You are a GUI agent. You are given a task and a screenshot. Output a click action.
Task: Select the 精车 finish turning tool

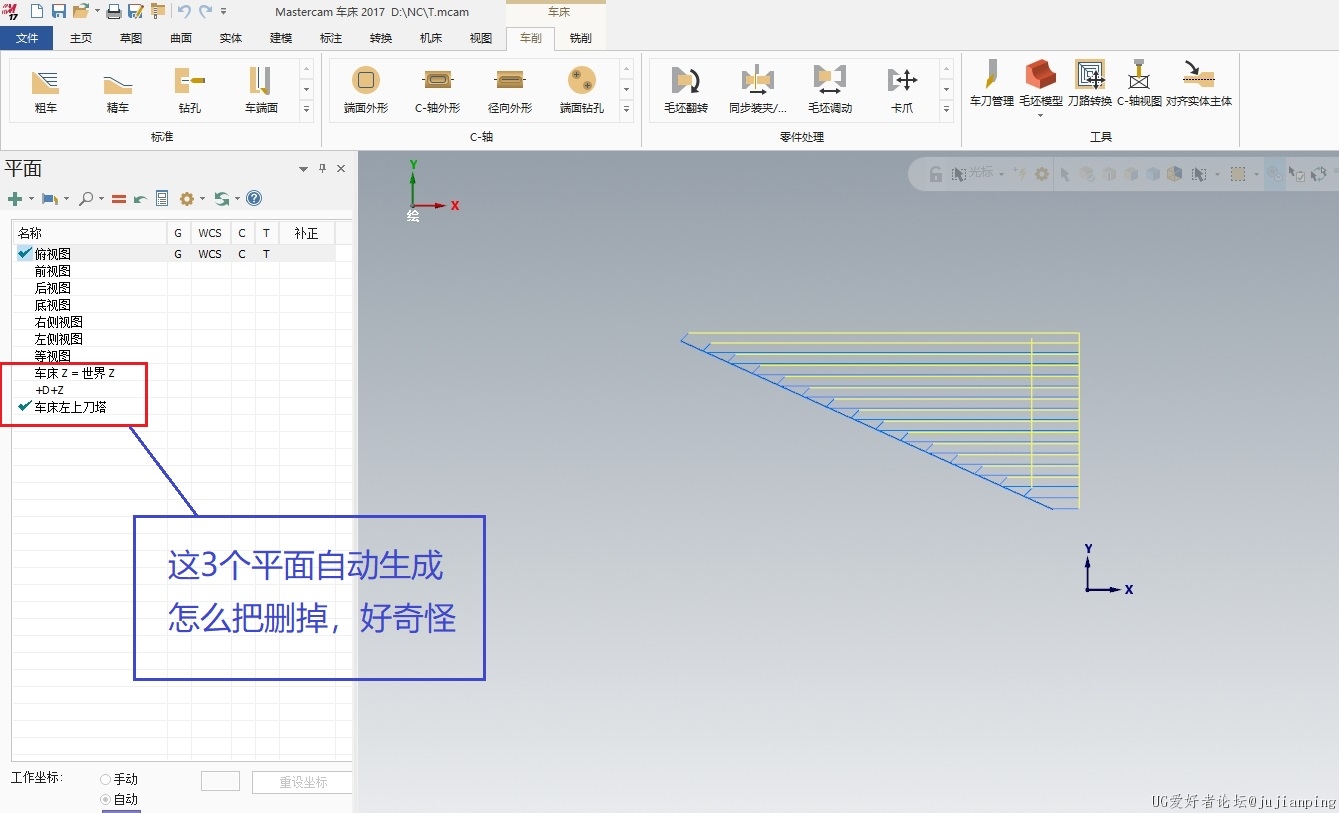pyautogui.click(x=118, y=90)
